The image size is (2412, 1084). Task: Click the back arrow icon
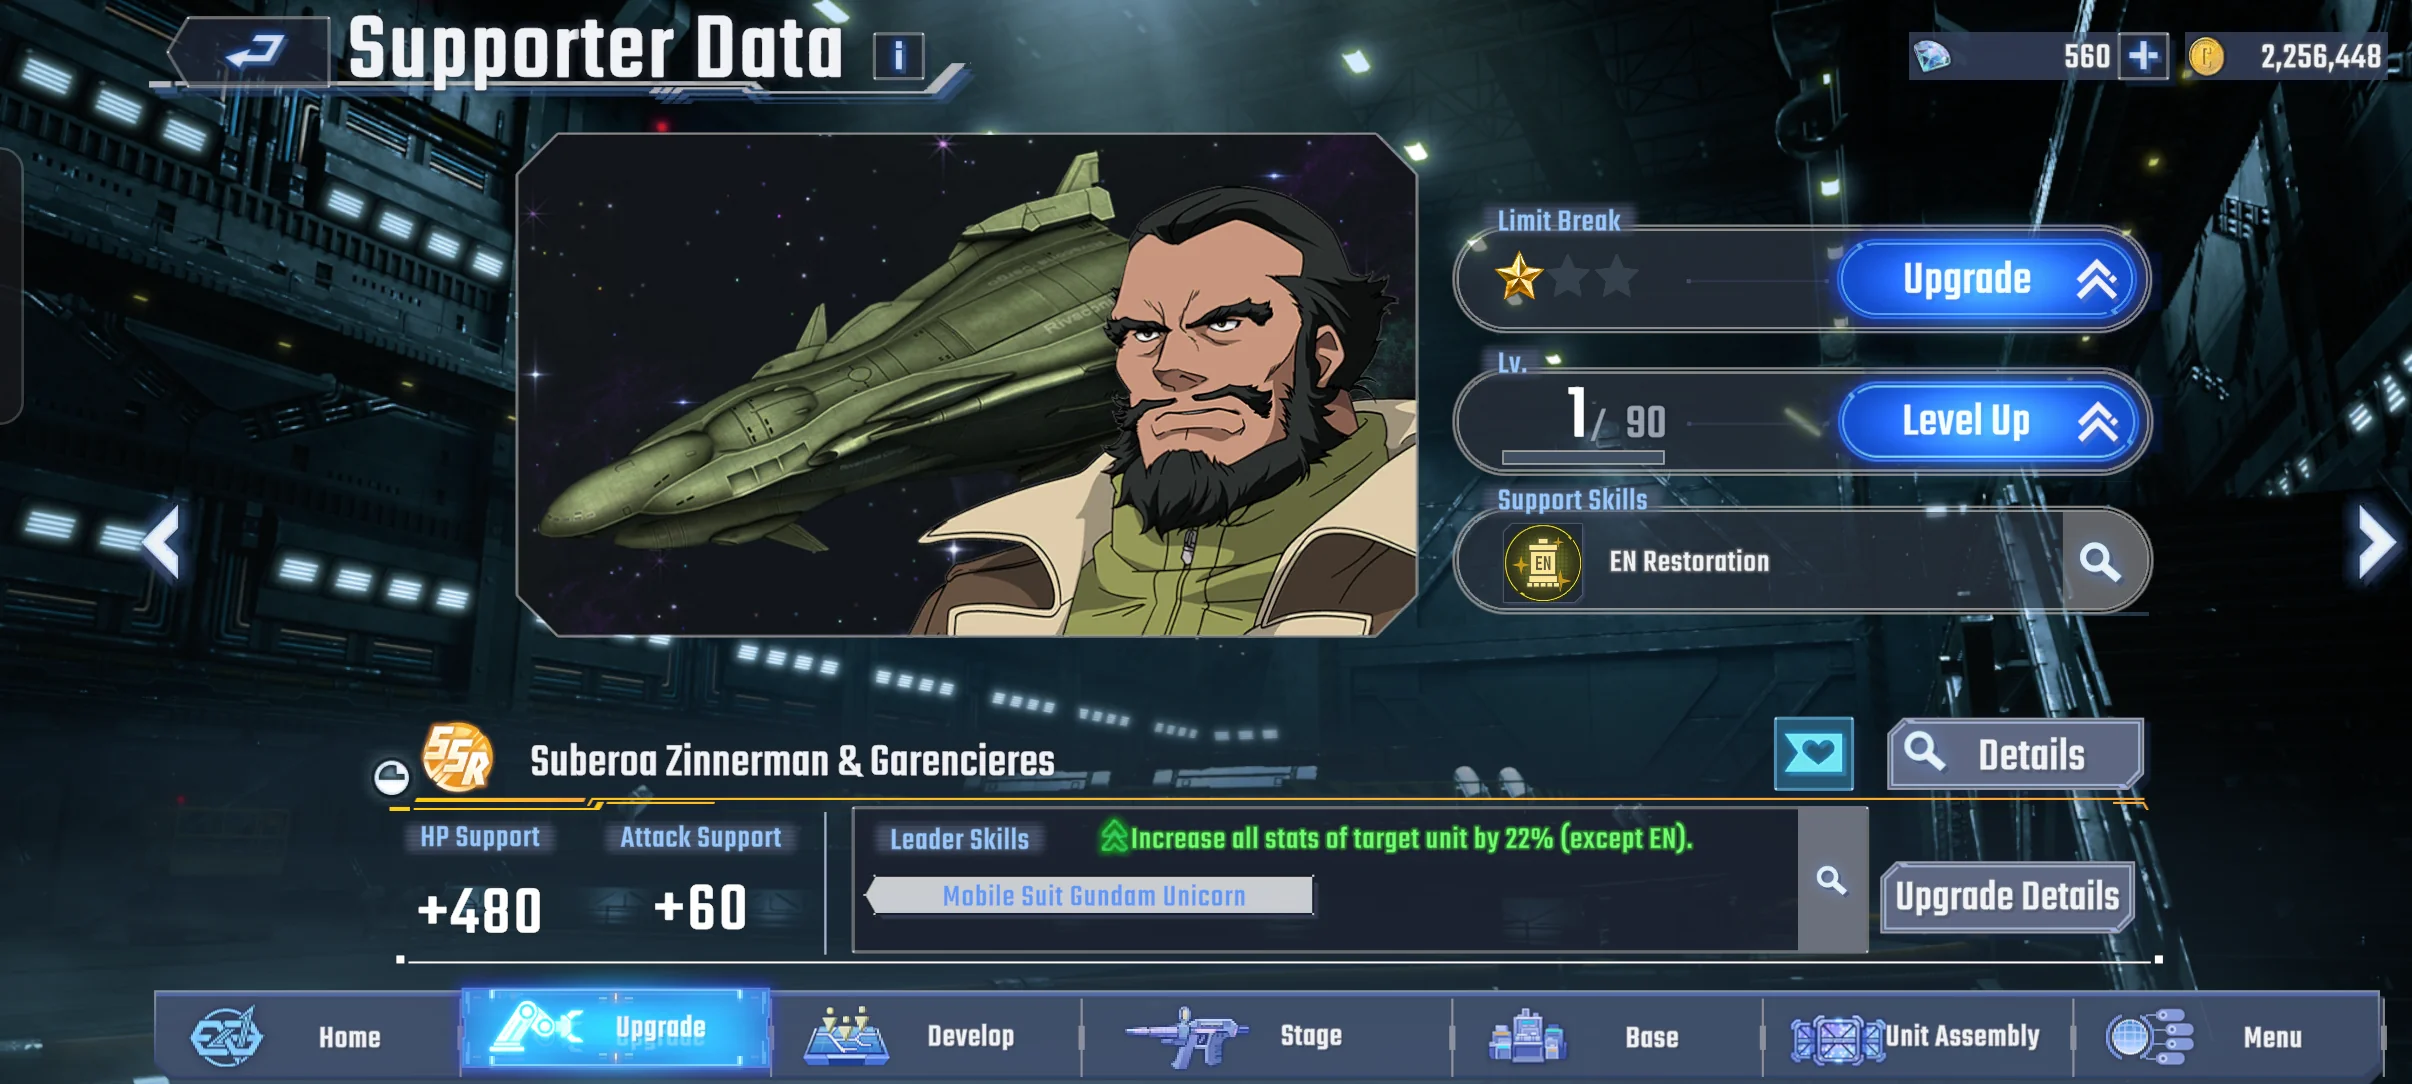tap(254, 50)
